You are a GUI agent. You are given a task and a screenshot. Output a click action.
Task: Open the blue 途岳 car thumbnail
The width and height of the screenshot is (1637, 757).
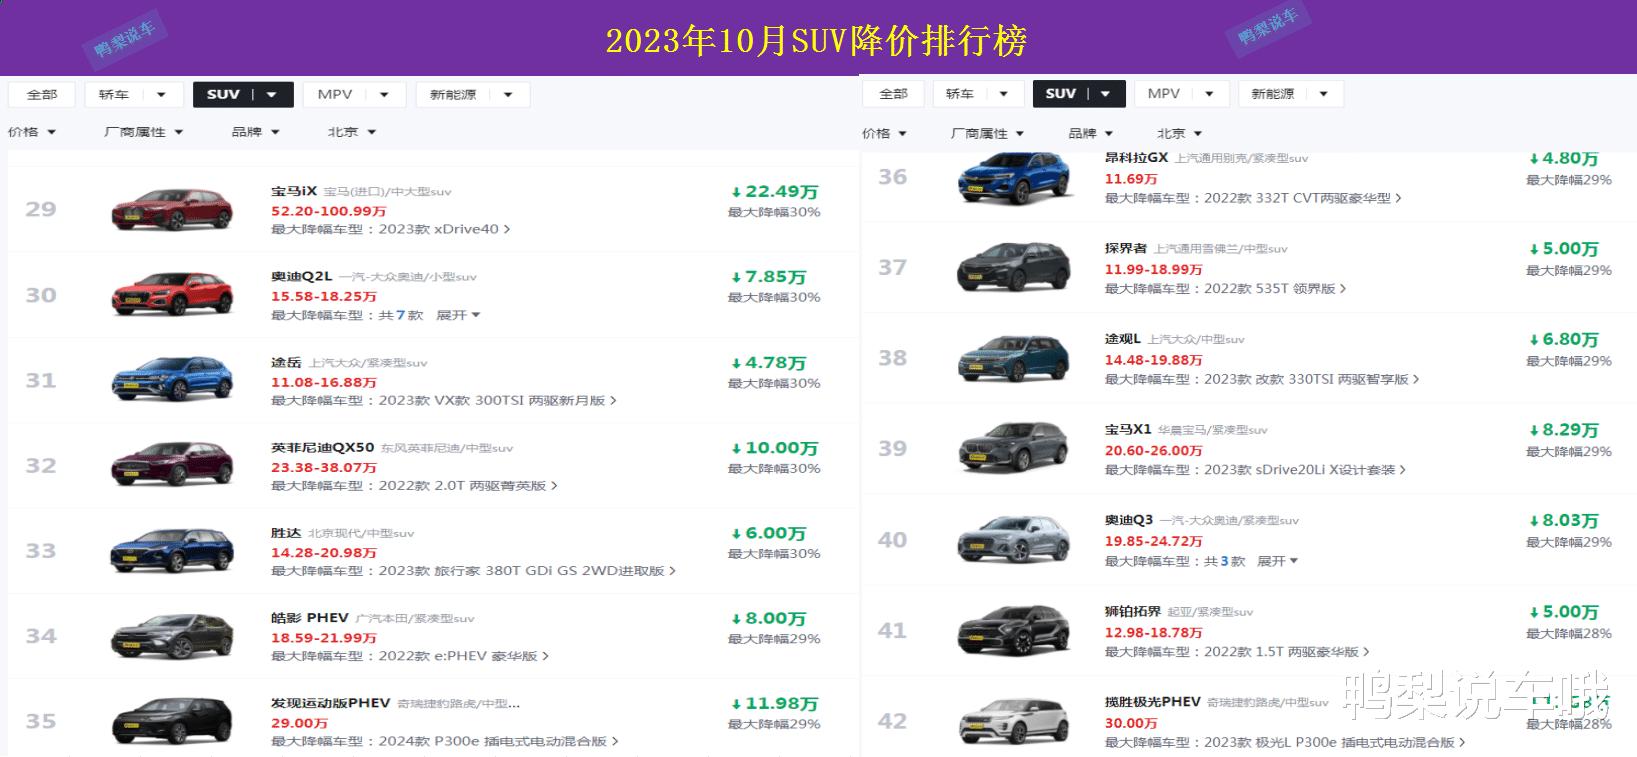[x=172, y=379]
